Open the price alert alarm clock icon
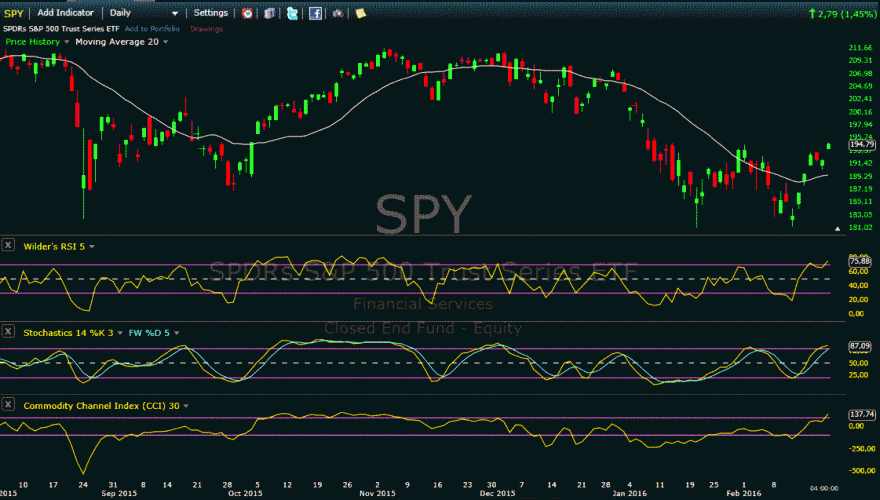 (247, 13)
